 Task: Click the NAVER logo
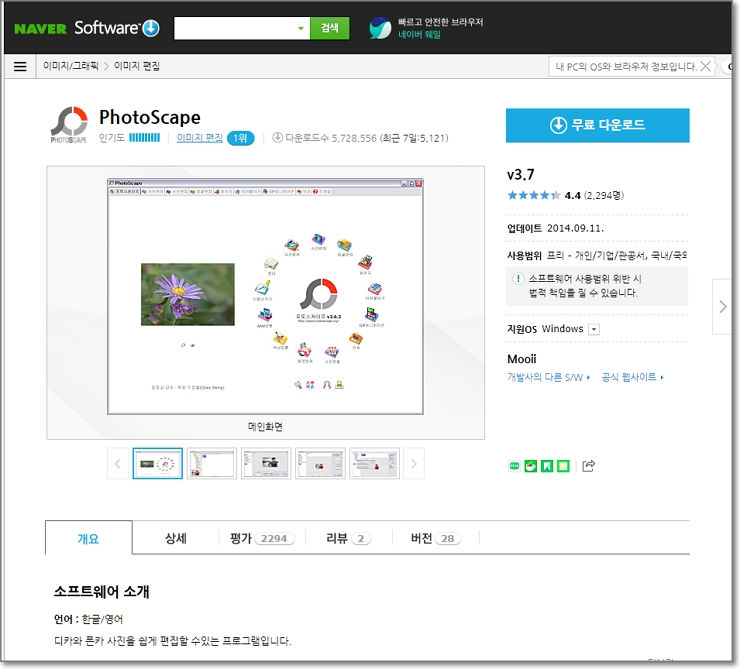(41, 29)
